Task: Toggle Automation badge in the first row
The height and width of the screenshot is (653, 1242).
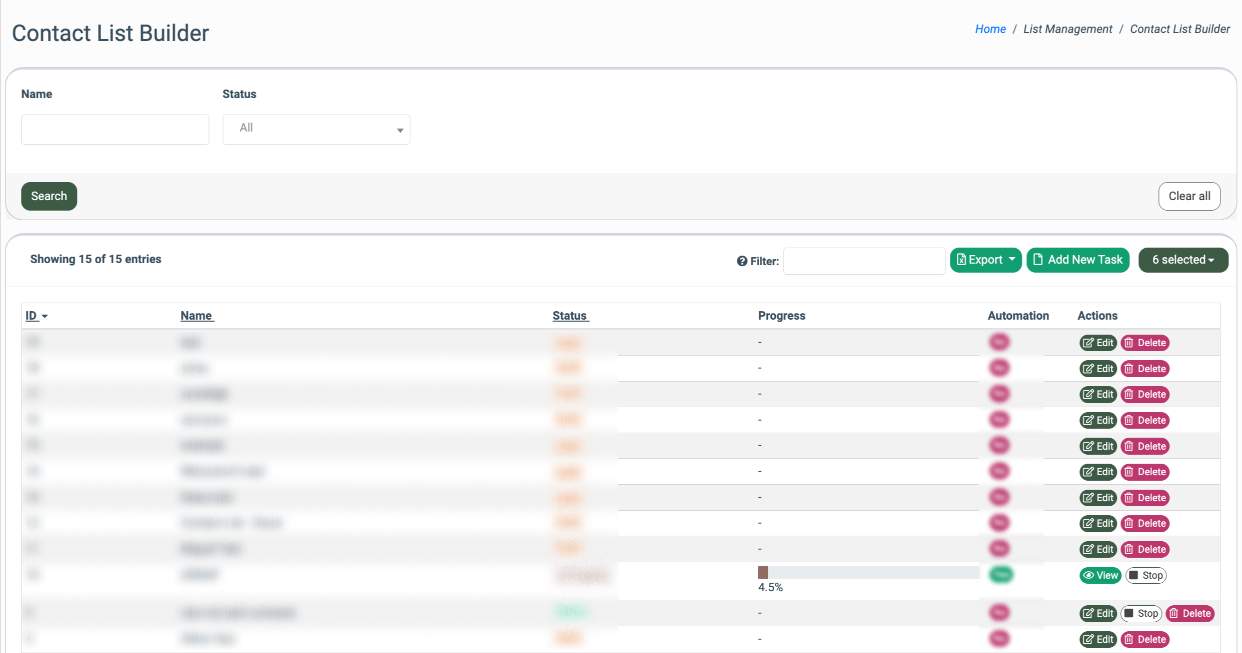Action: (999, 342)
